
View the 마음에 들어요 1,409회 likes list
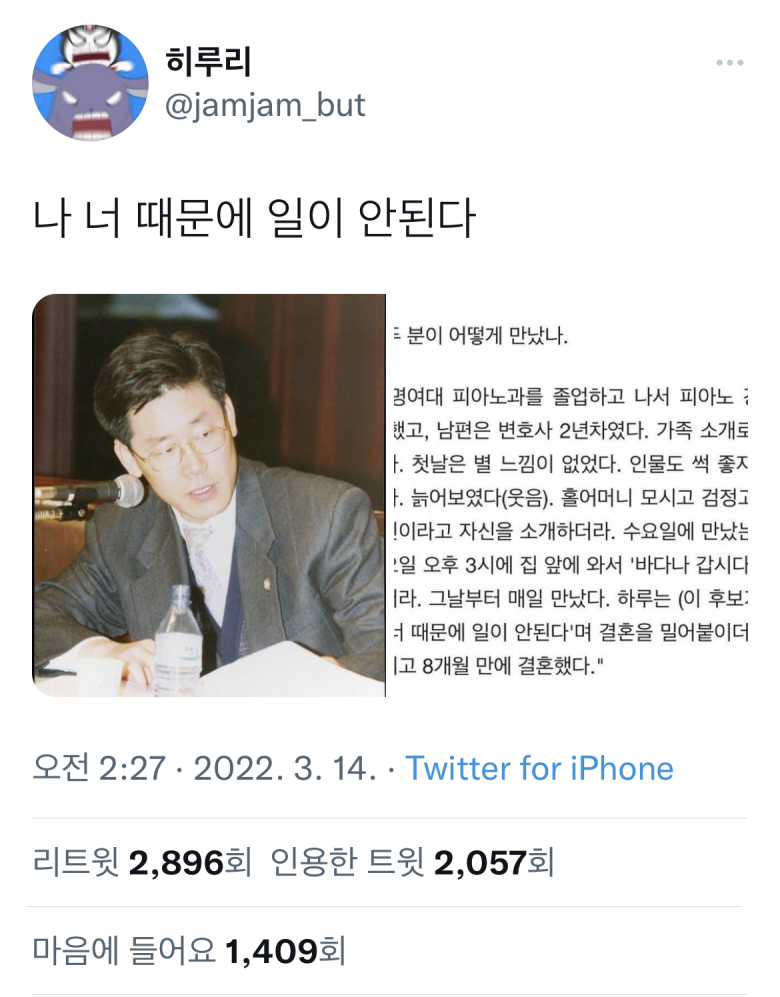(189, 951)
